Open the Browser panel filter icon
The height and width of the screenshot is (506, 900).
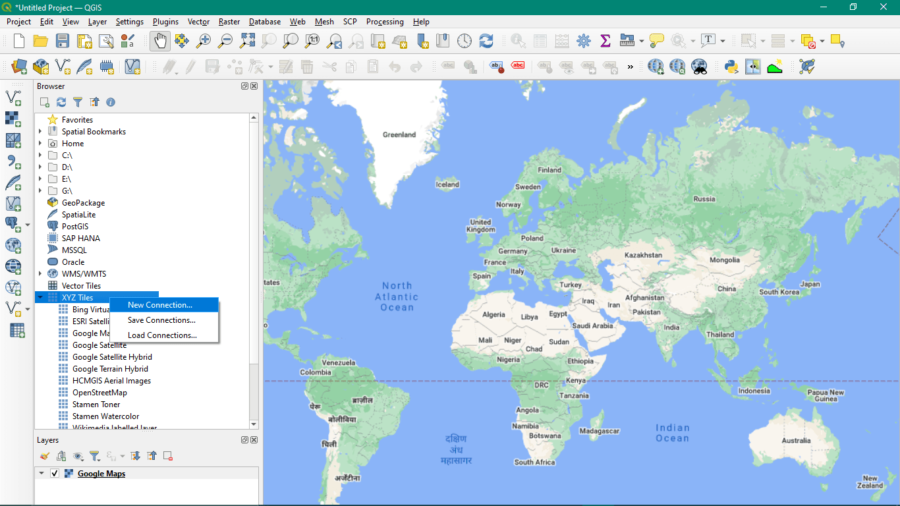pyautogui.click(x=77, y=102)
